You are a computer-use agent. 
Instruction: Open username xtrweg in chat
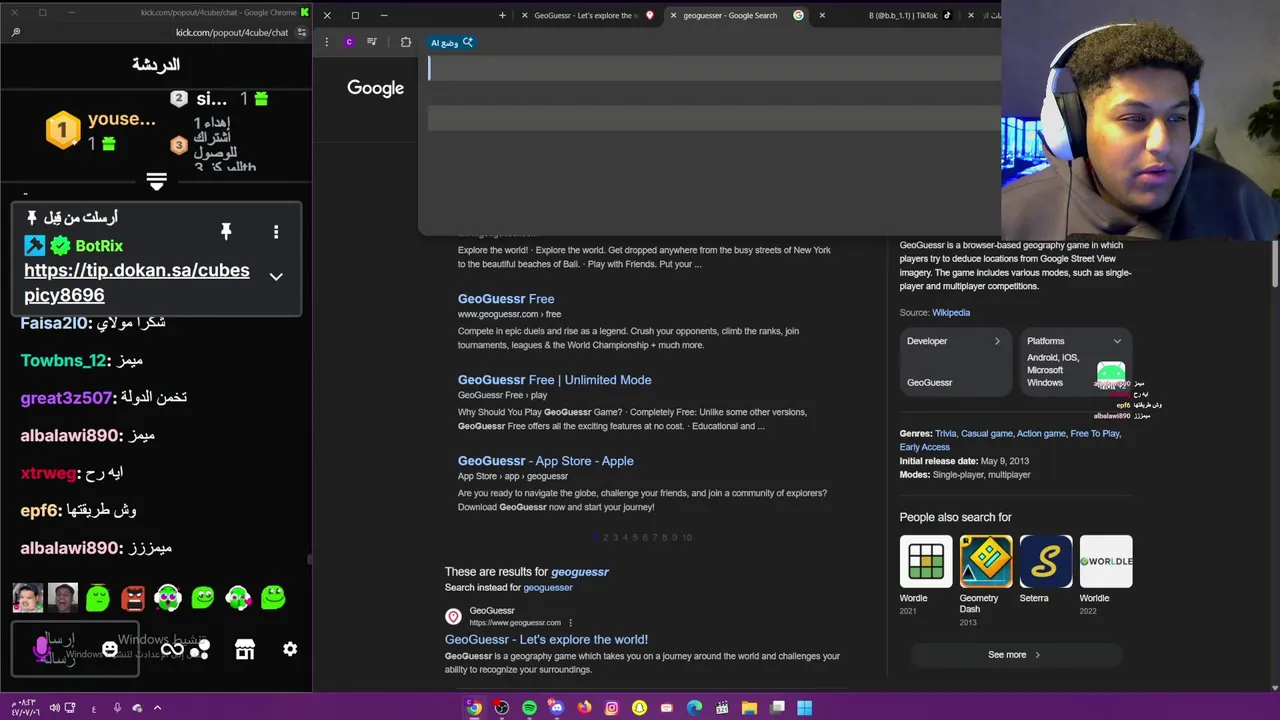49,473
